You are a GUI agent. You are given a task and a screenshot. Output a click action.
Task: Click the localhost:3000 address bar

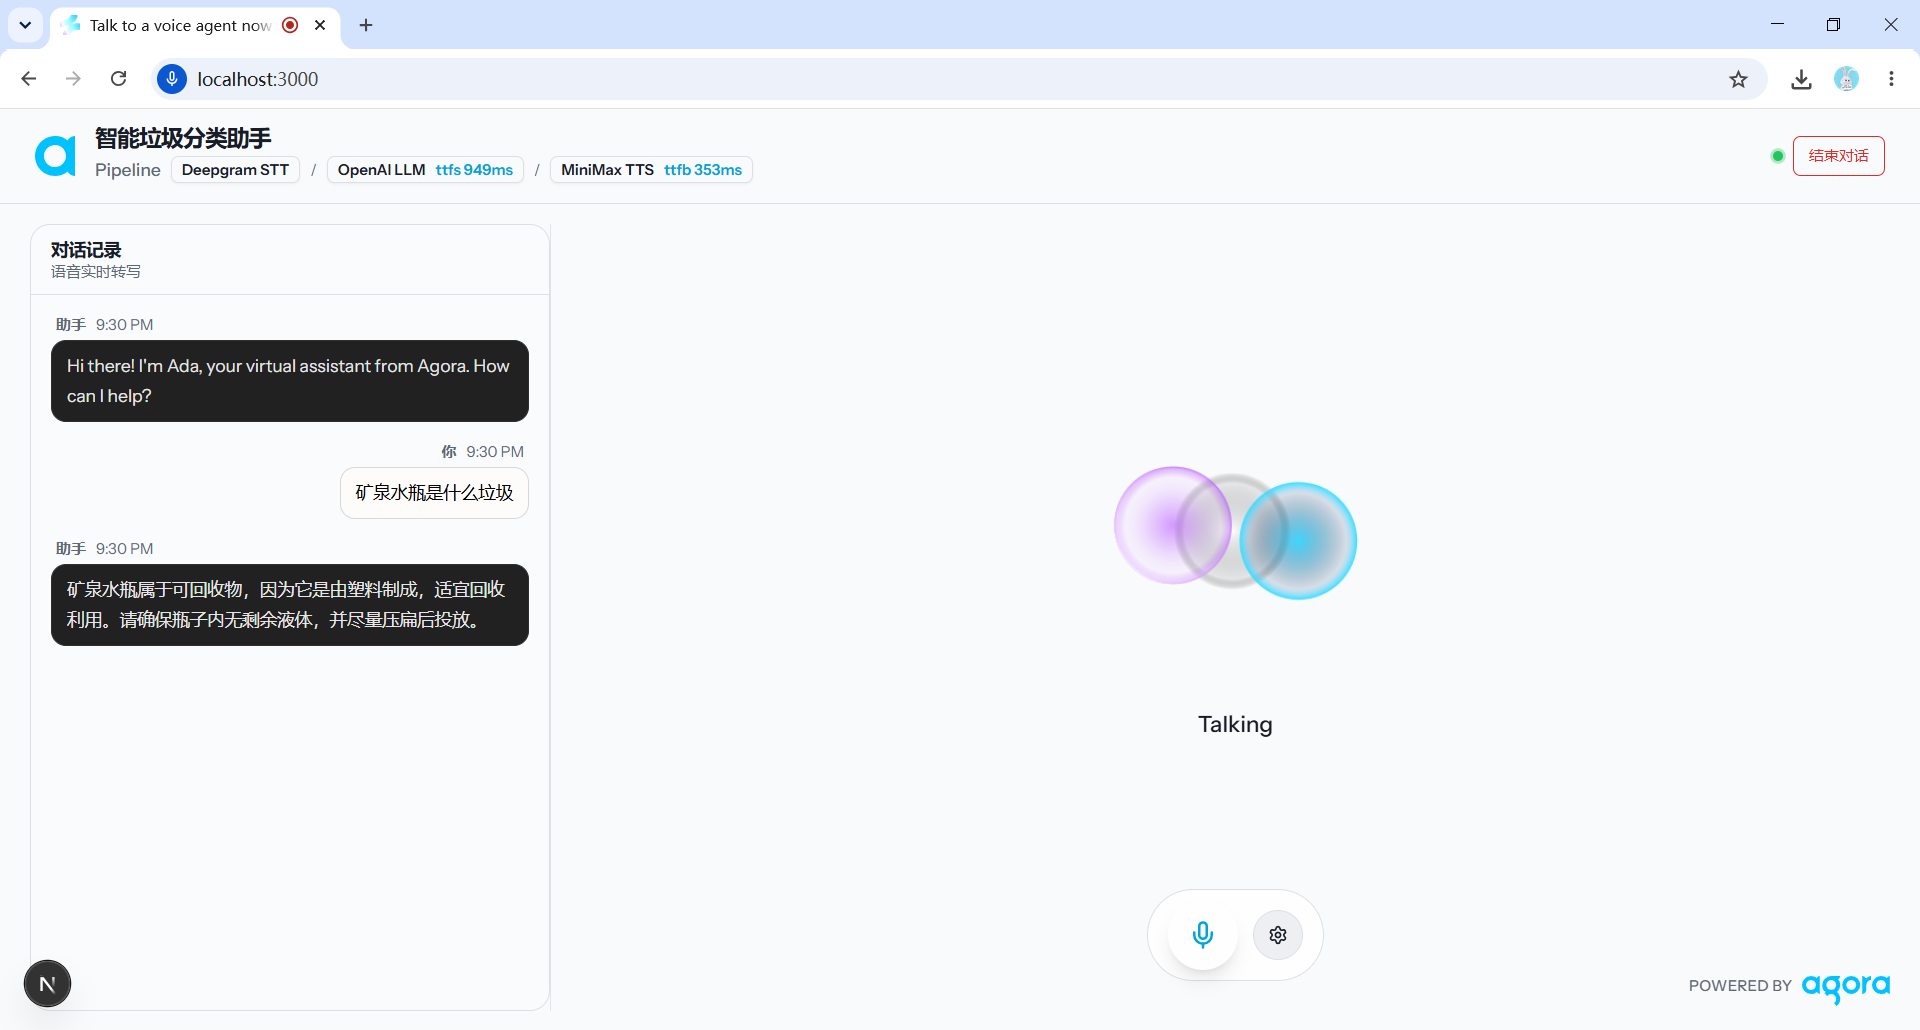[x=958, y=79]
